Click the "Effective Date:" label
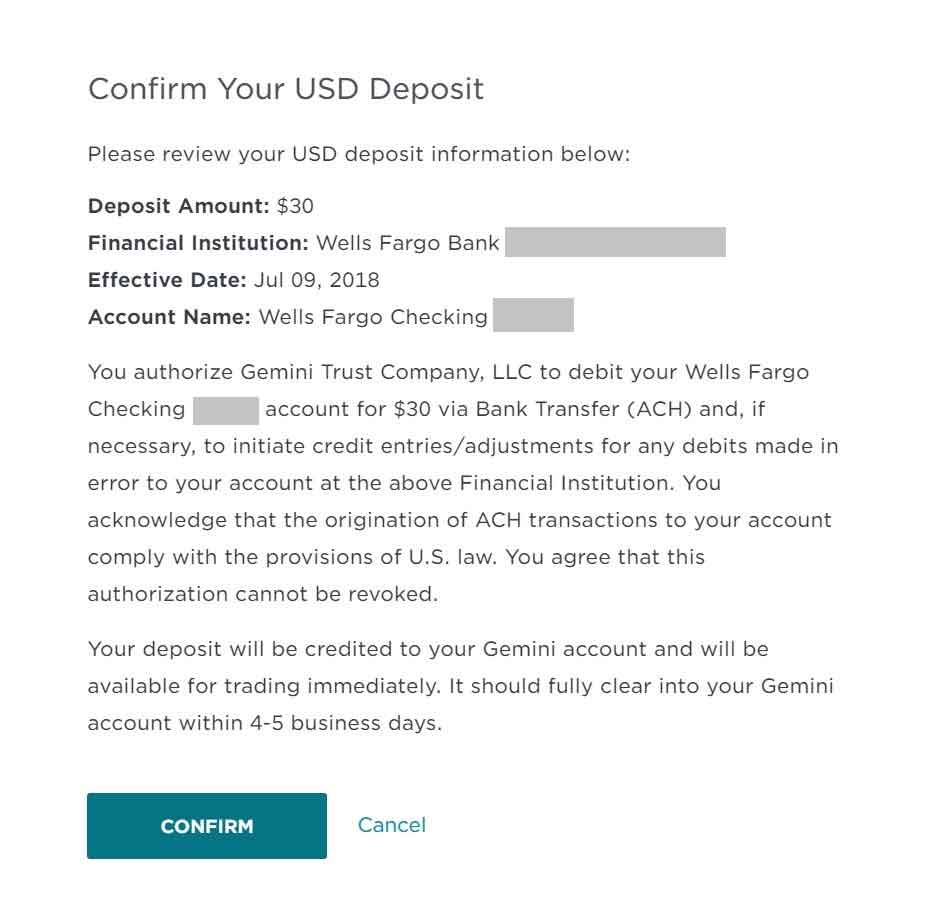The image size is (938, 898). [x=167, y=280]
